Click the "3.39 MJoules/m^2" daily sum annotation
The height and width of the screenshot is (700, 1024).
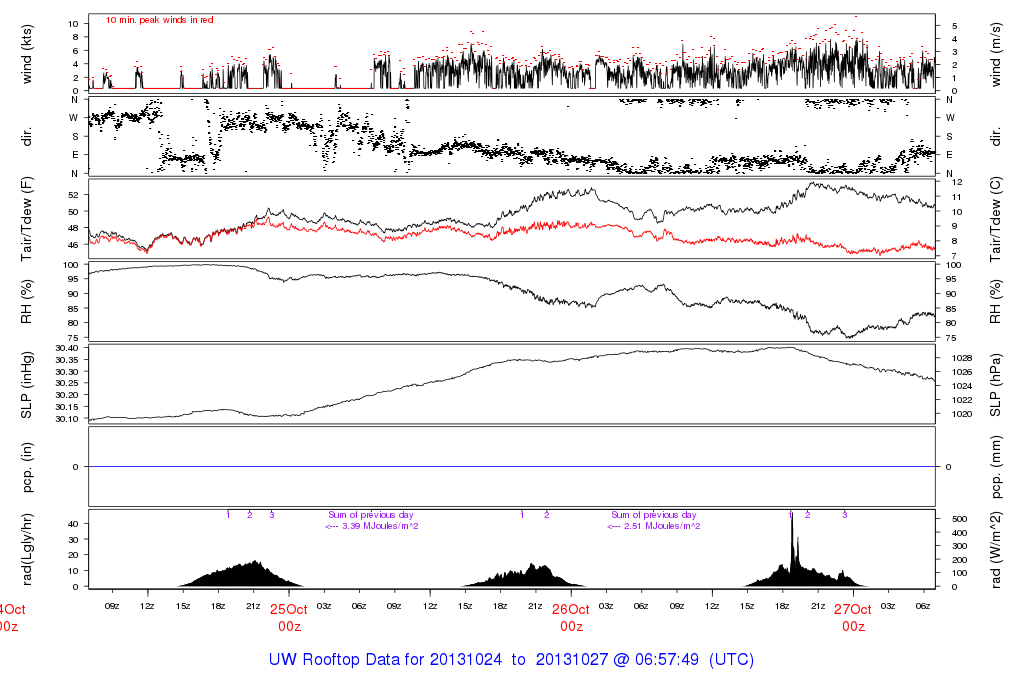click(380, 526)
